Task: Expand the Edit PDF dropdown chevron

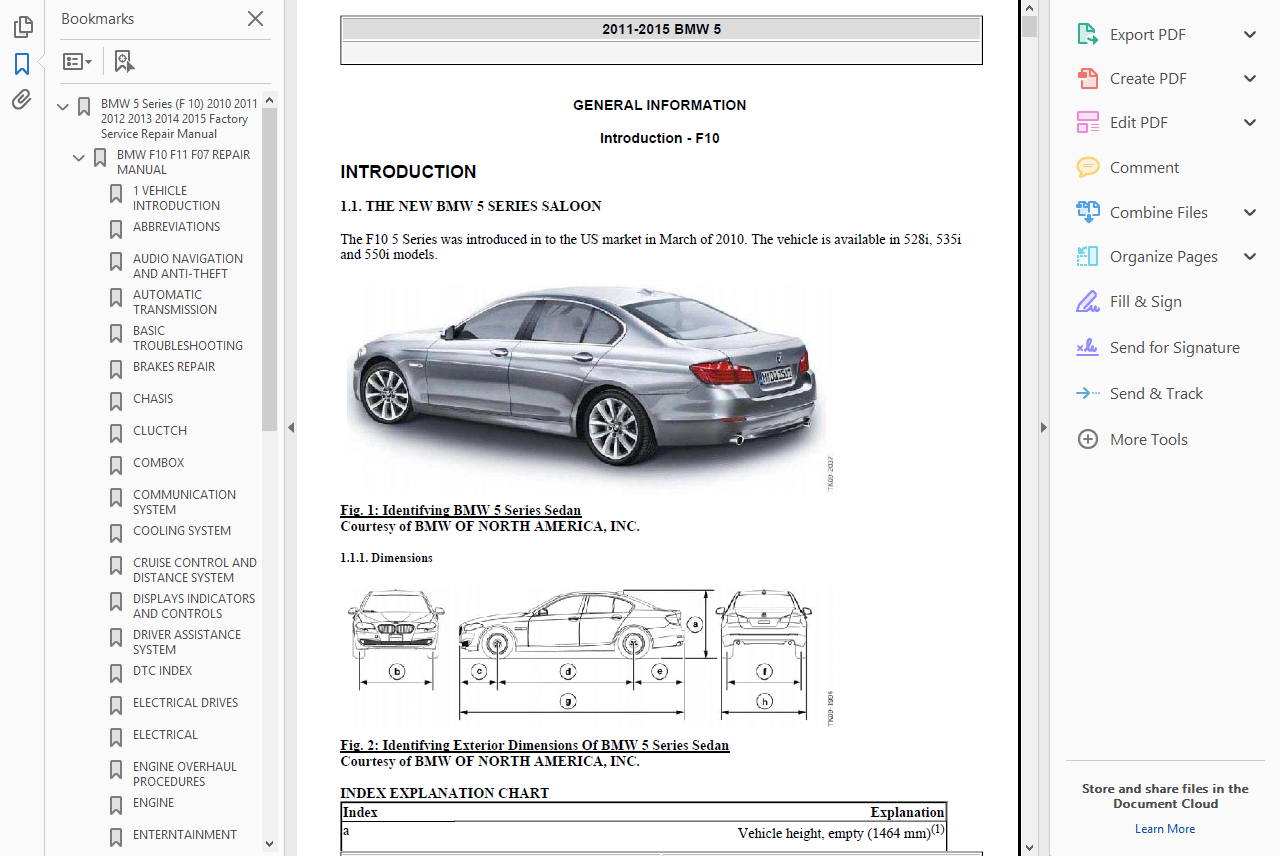Action: tap(1249, 122)
